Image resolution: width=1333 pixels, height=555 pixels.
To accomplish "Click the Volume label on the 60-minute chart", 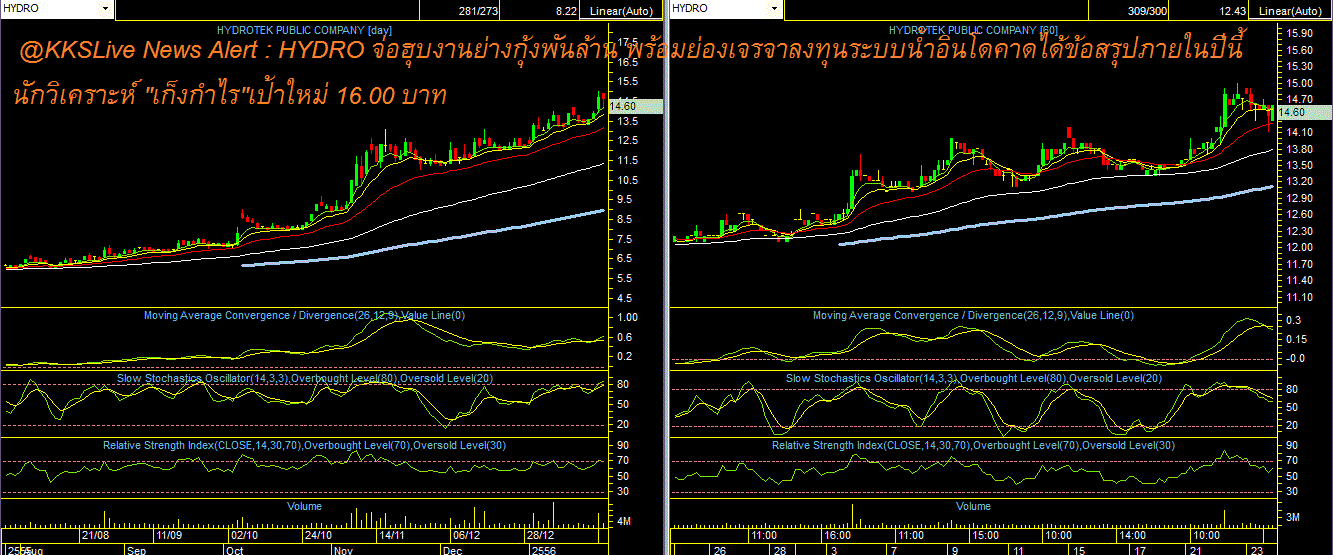I will point(973,507).
